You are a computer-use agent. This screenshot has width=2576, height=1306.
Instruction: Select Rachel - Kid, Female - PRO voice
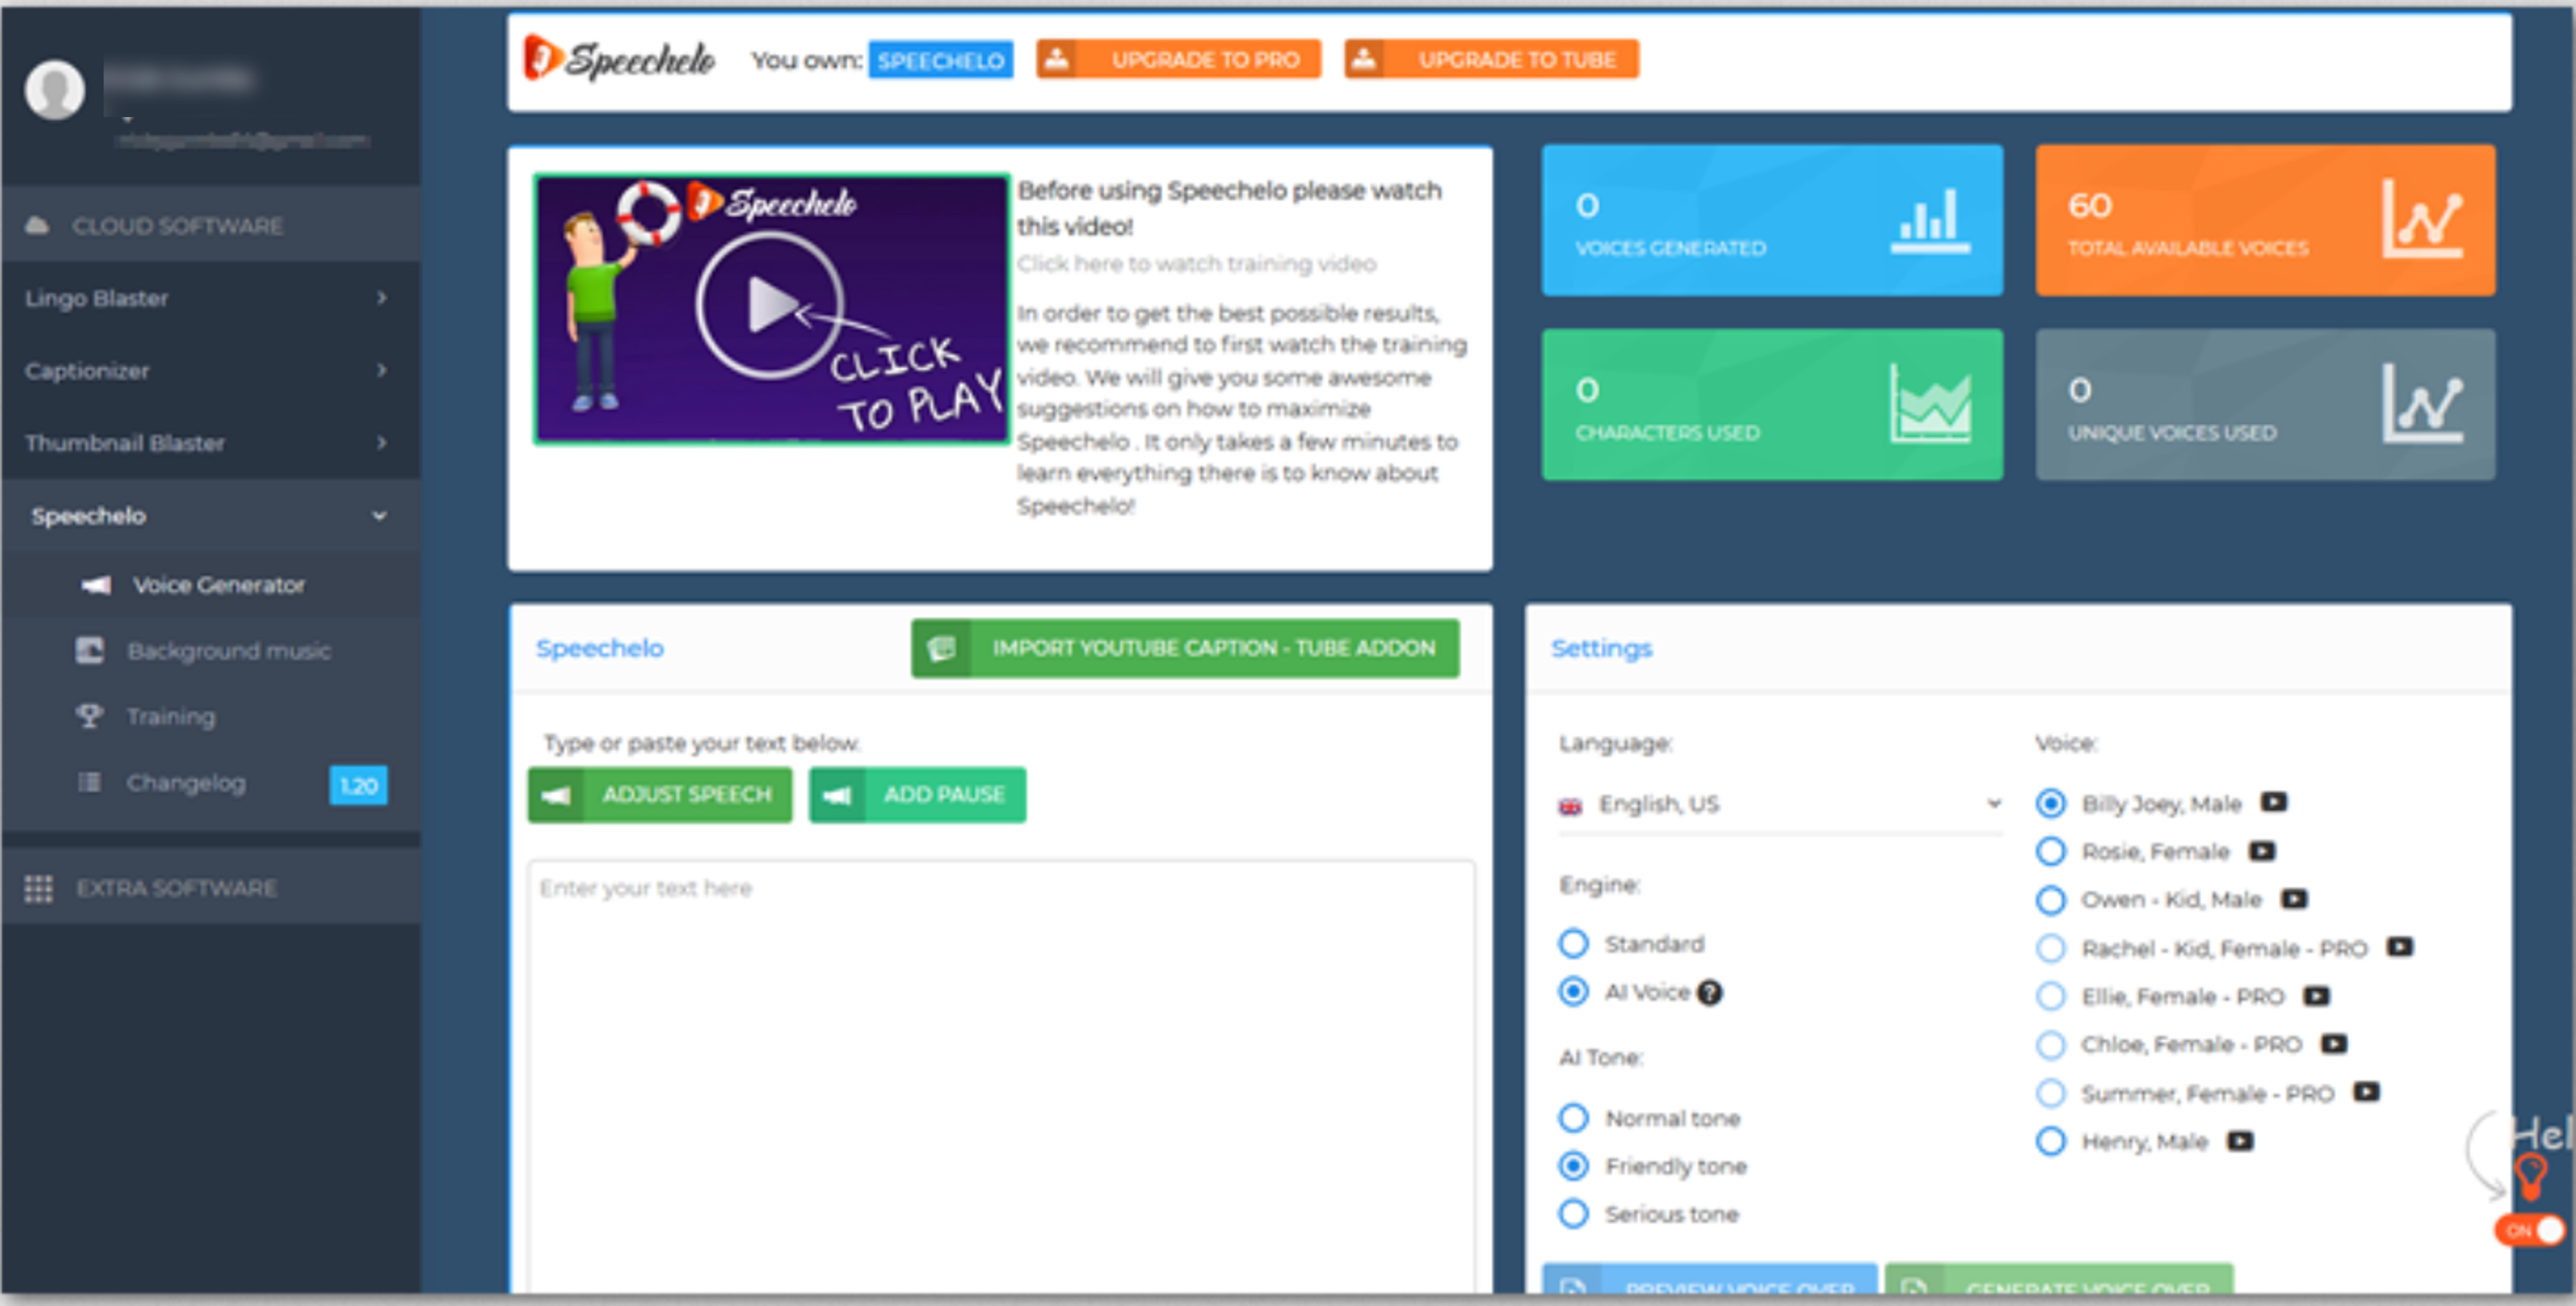click(x=2051, y=948)
